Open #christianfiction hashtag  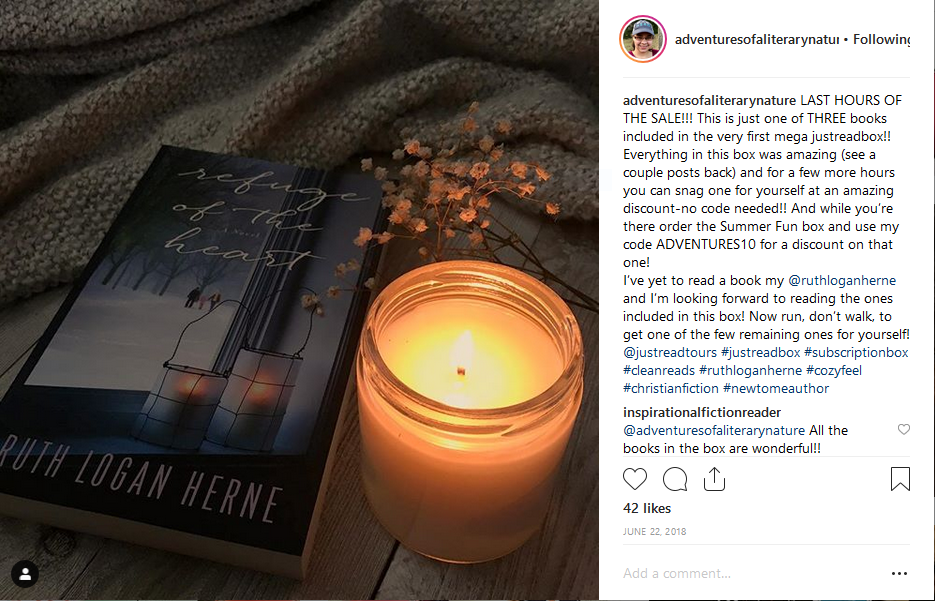[671, 388]
